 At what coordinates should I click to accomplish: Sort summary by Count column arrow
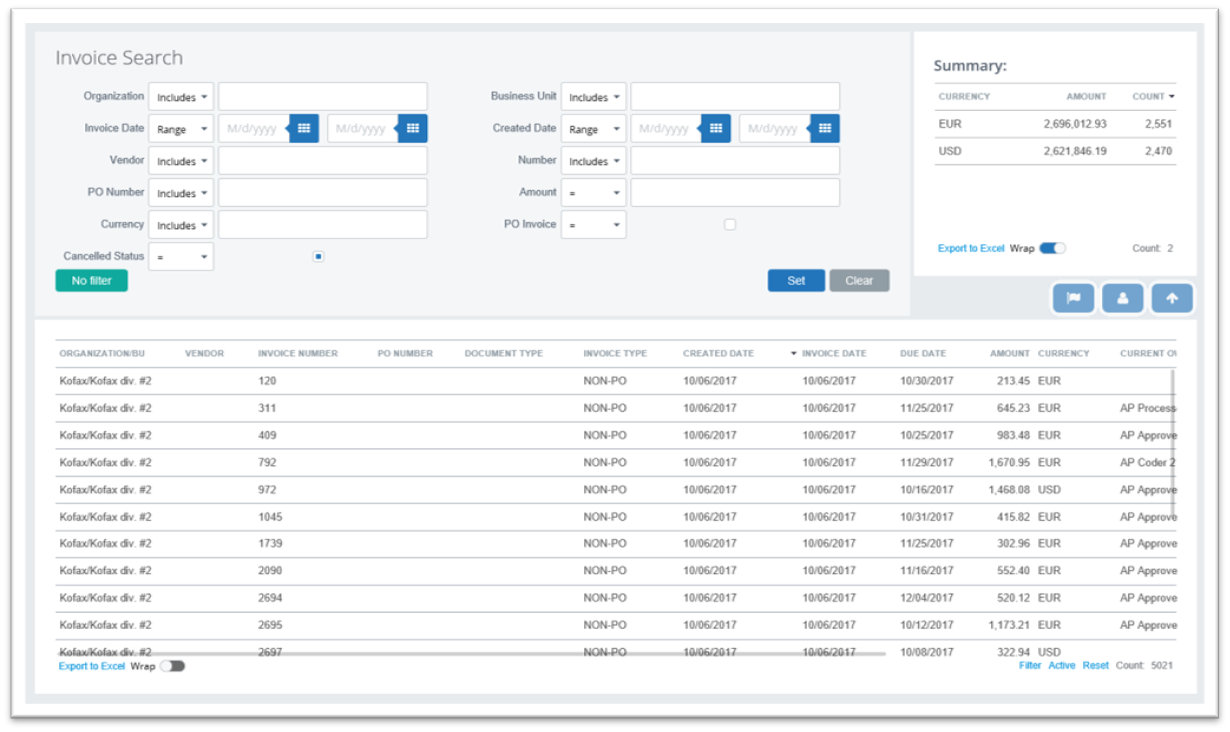tap(1171, 97)
